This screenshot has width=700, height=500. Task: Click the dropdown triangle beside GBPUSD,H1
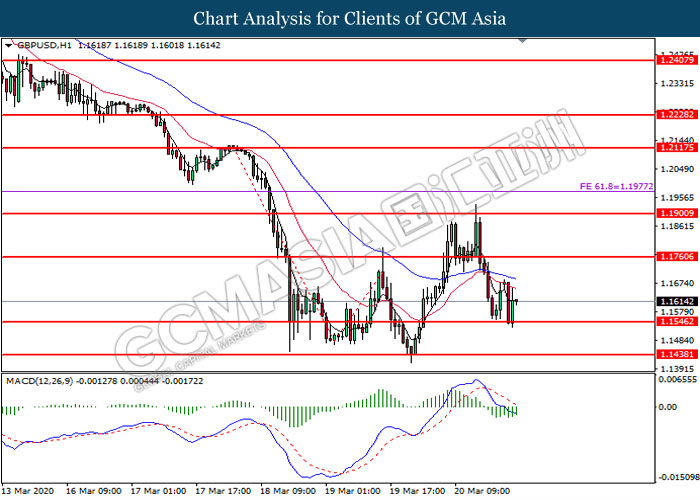coord(9,46)
